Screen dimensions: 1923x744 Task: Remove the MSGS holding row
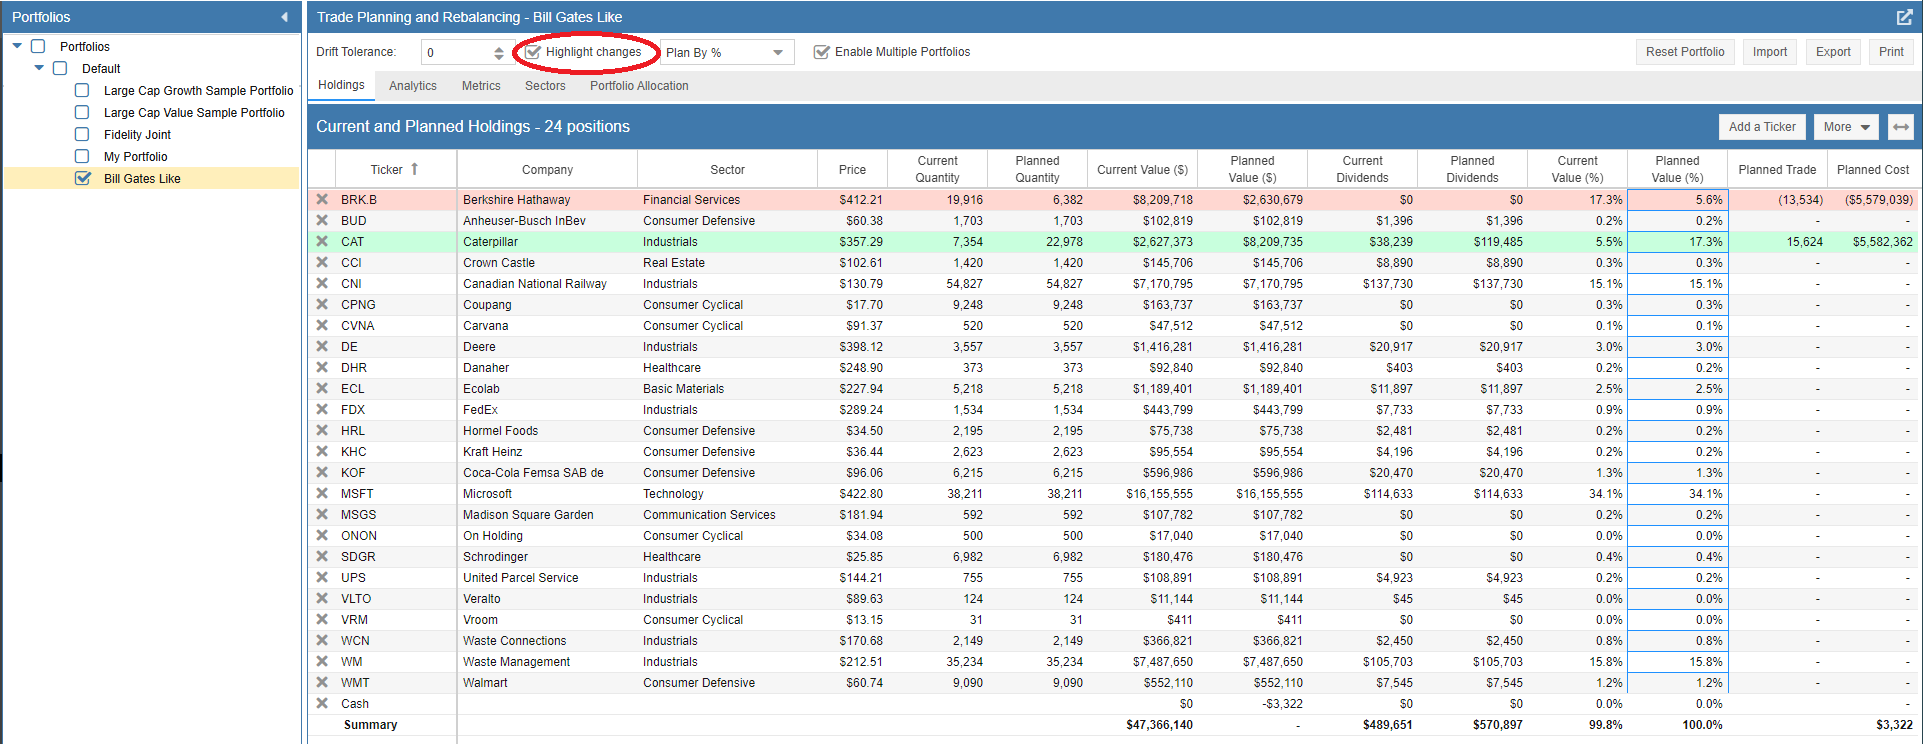(x=322, y=514)
